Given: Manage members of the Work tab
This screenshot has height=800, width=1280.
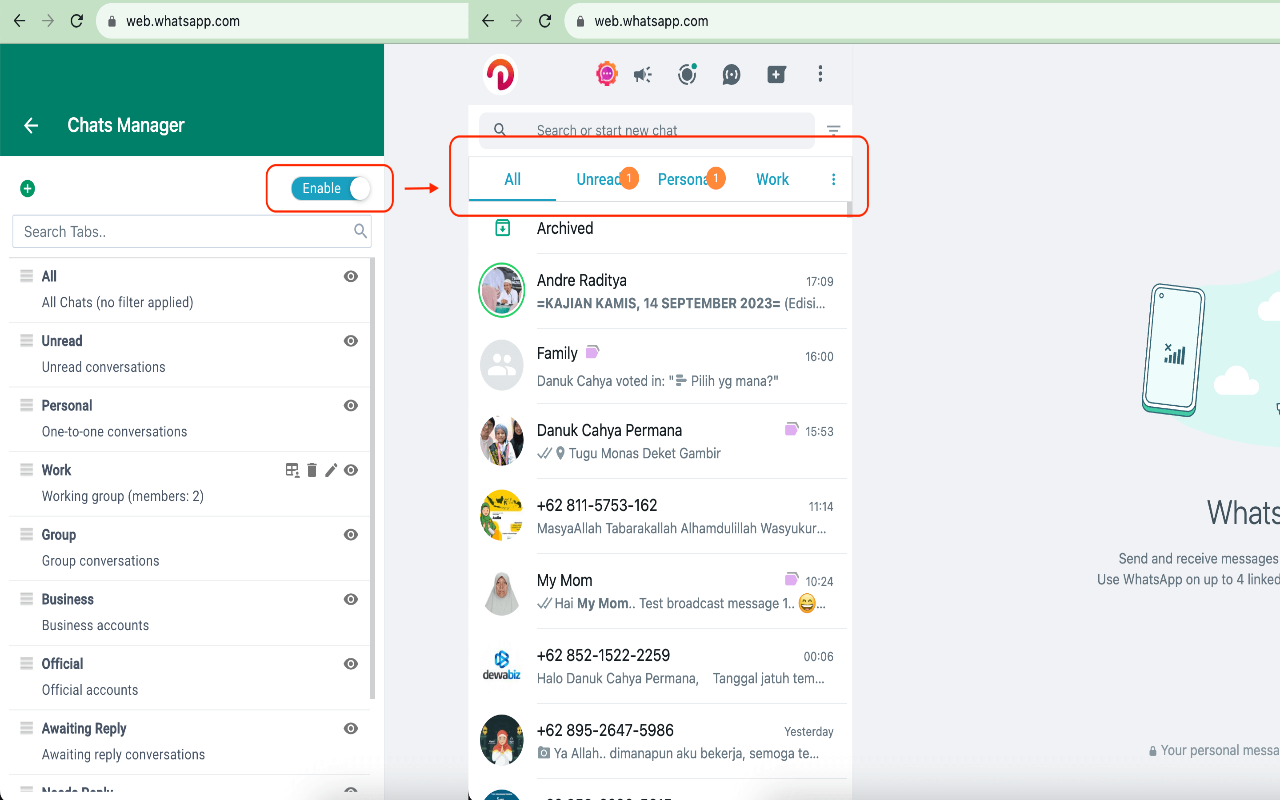Looking at the screenshot, I should (x=291, y=469).
